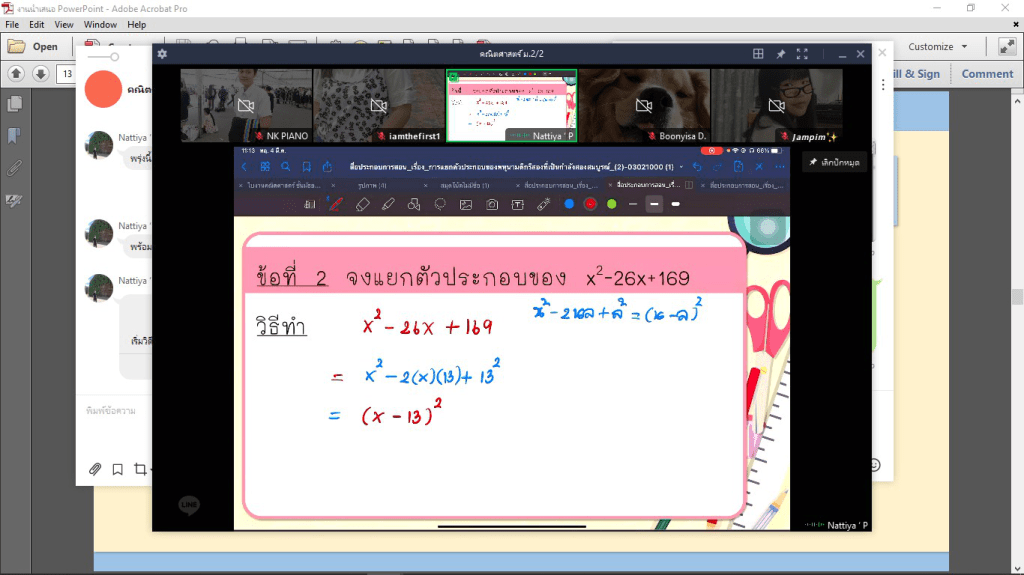
Task: Switch call to grid view layout
Action: tap(758, 54)
